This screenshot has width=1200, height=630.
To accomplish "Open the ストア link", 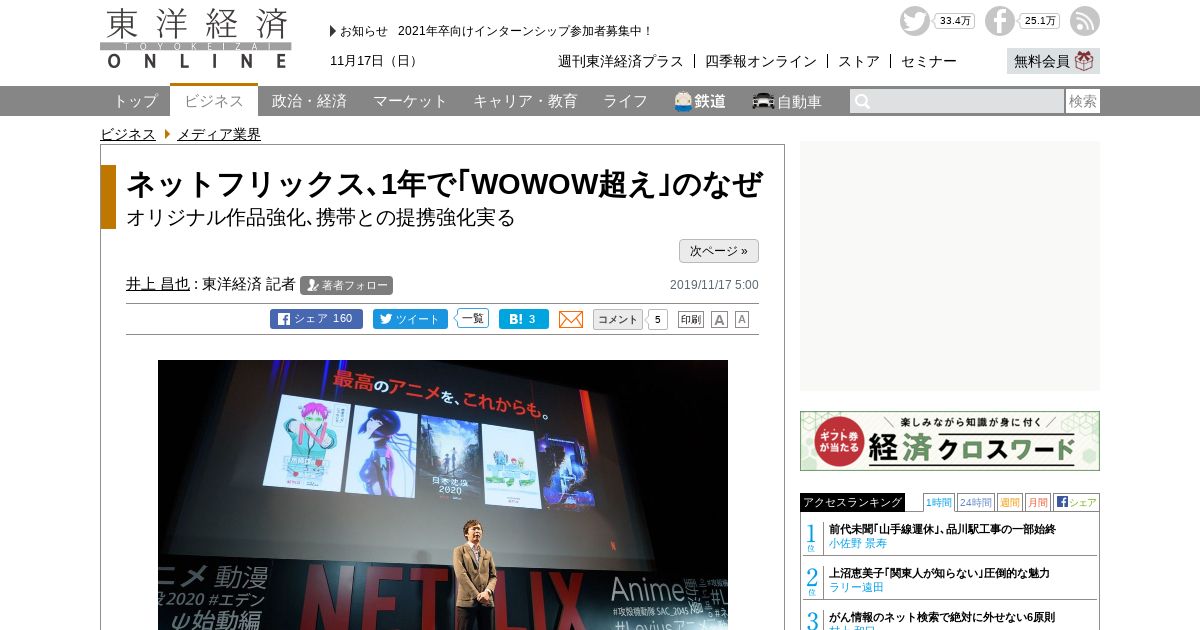I will click(x=859, y=61).
